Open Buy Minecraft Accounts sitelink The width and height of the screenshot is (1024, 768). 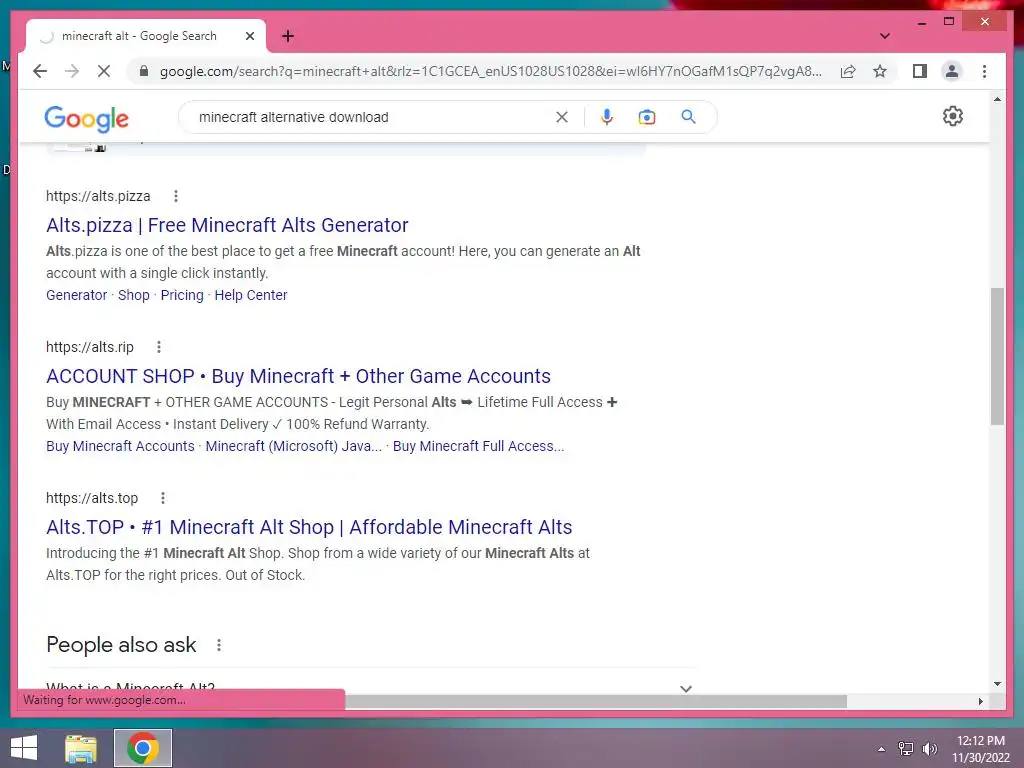point(120,446)
